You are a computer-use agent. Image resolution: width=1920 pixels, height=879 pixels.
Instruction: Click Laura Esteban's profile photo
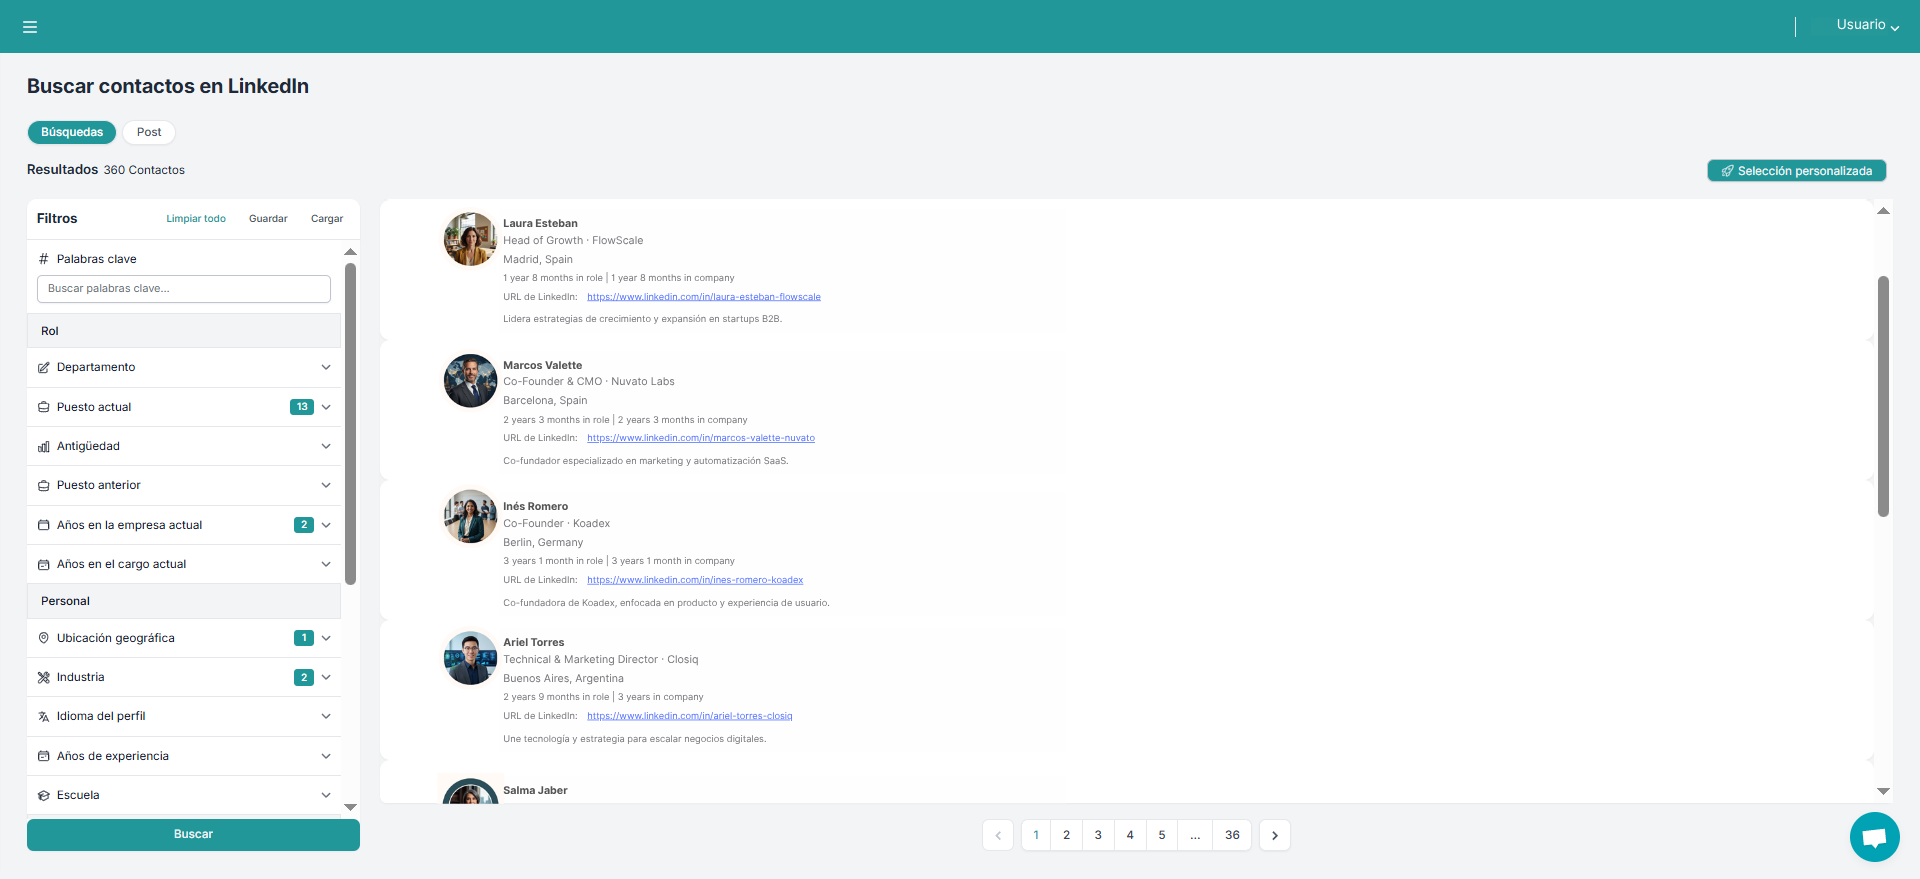coord(470,239)
